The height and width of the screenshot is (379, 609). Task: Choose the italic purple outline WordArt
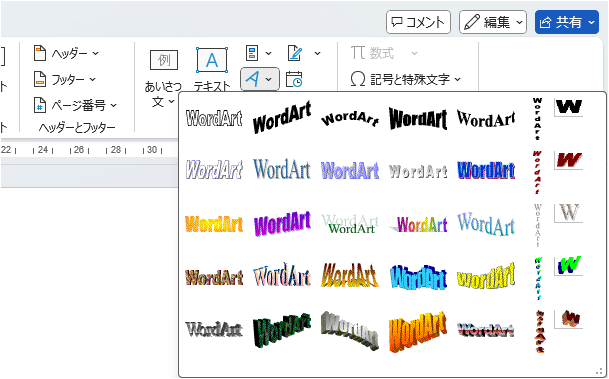(214, 170)
